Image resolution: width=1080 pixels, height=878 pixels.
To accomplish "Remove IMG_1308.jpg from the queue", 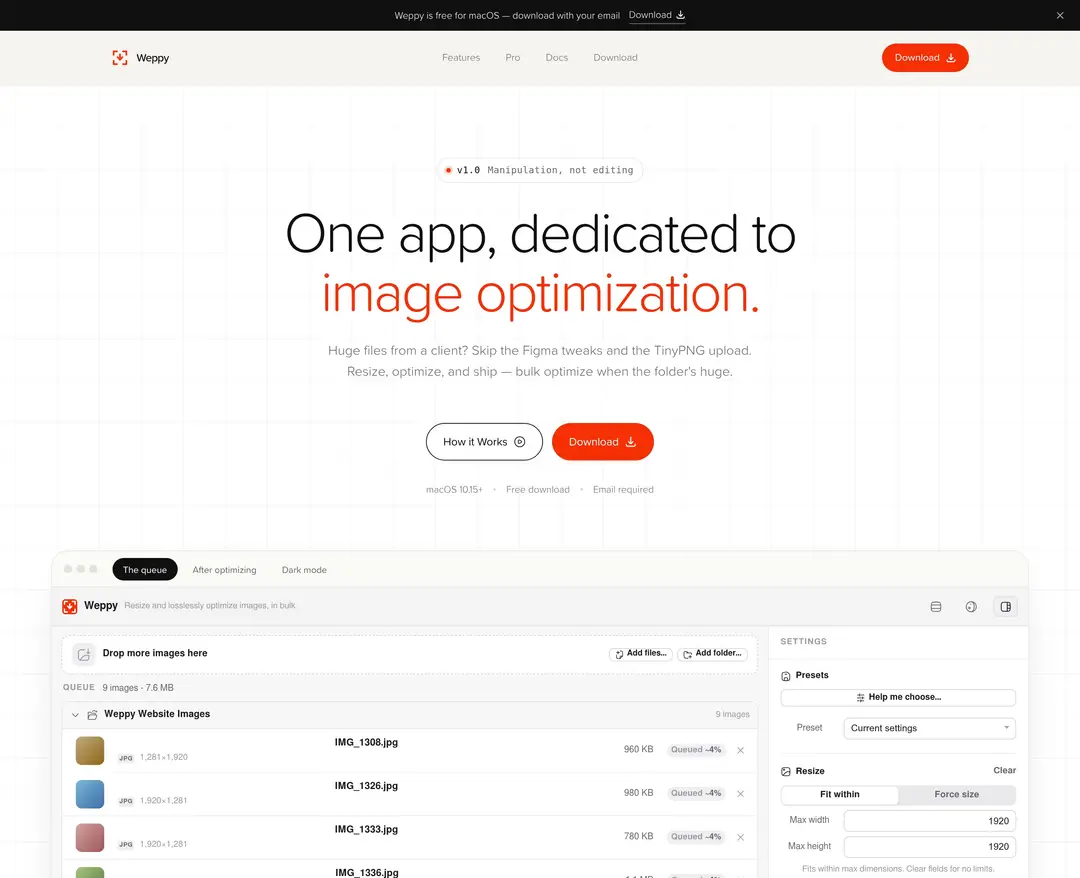I will click(x=740, y=751).
